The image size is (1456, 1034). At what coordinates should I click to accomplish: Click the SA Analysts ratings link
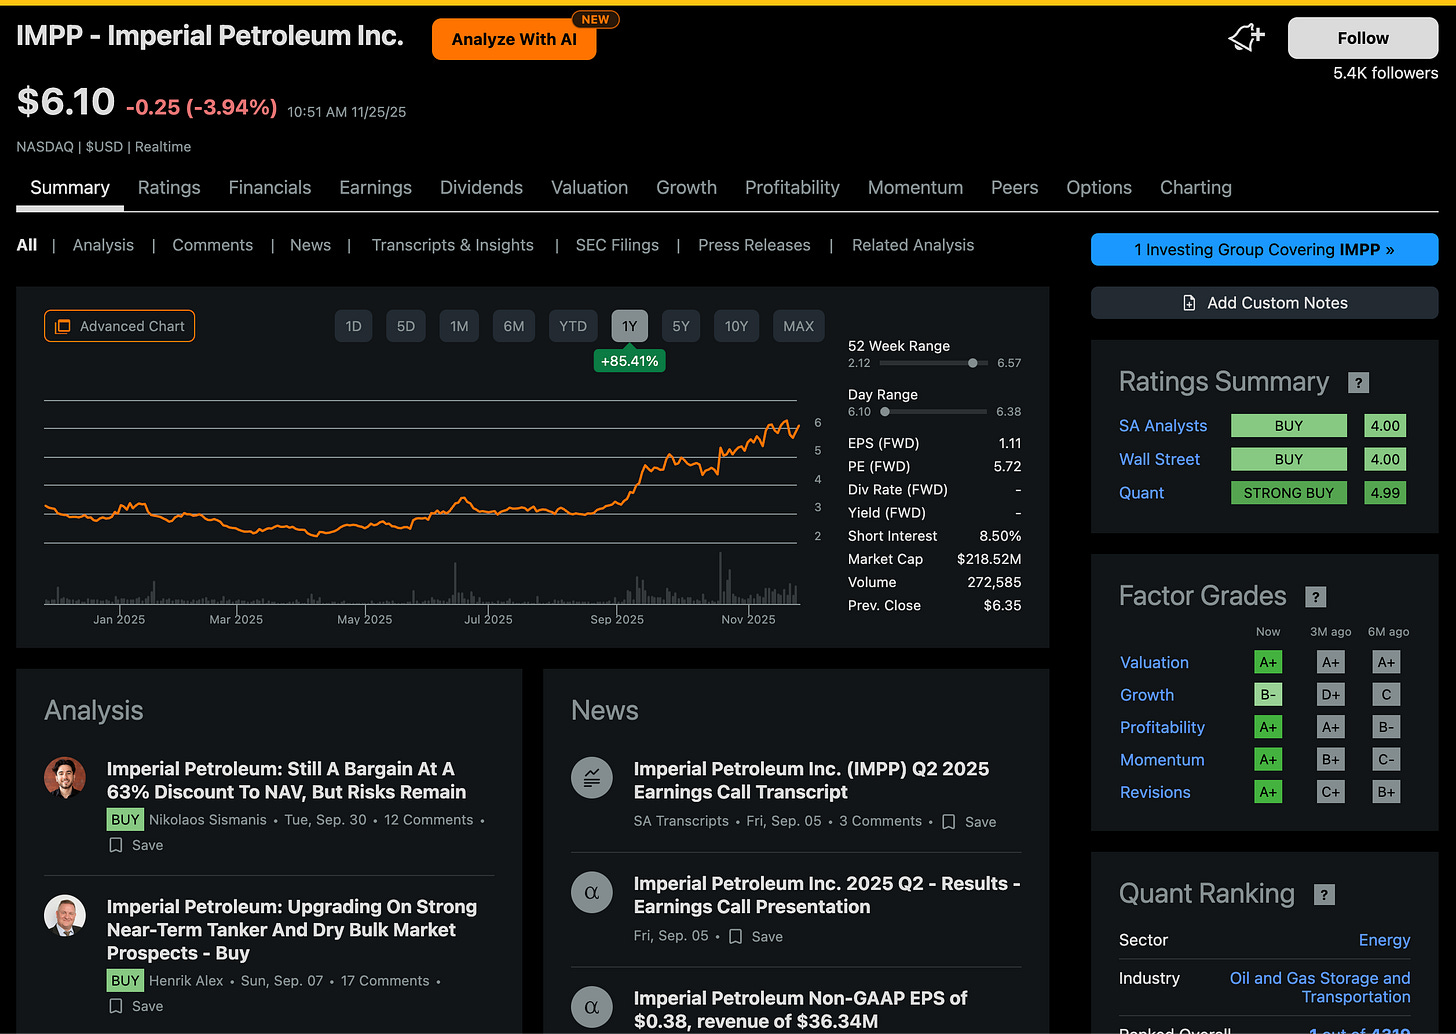(x=1163, y=426)
